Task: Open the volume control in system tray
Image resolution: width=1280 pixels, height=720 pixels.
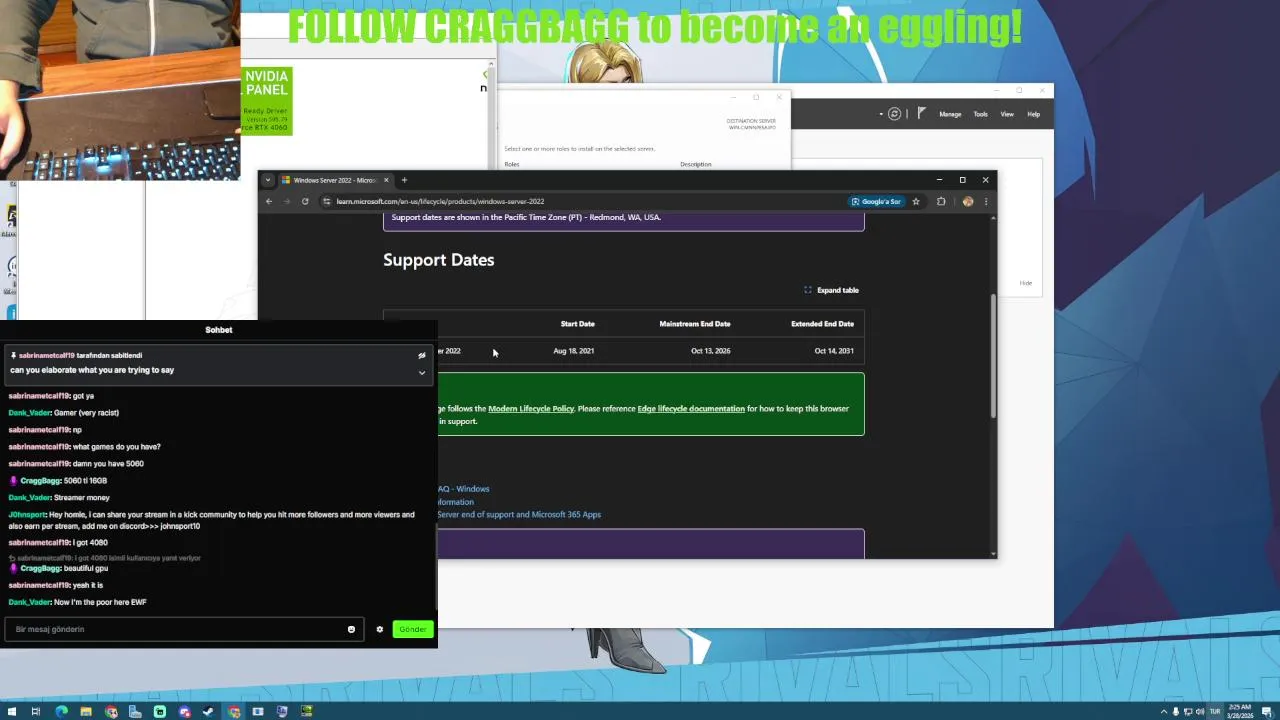Action: (x=1200, y=712)
